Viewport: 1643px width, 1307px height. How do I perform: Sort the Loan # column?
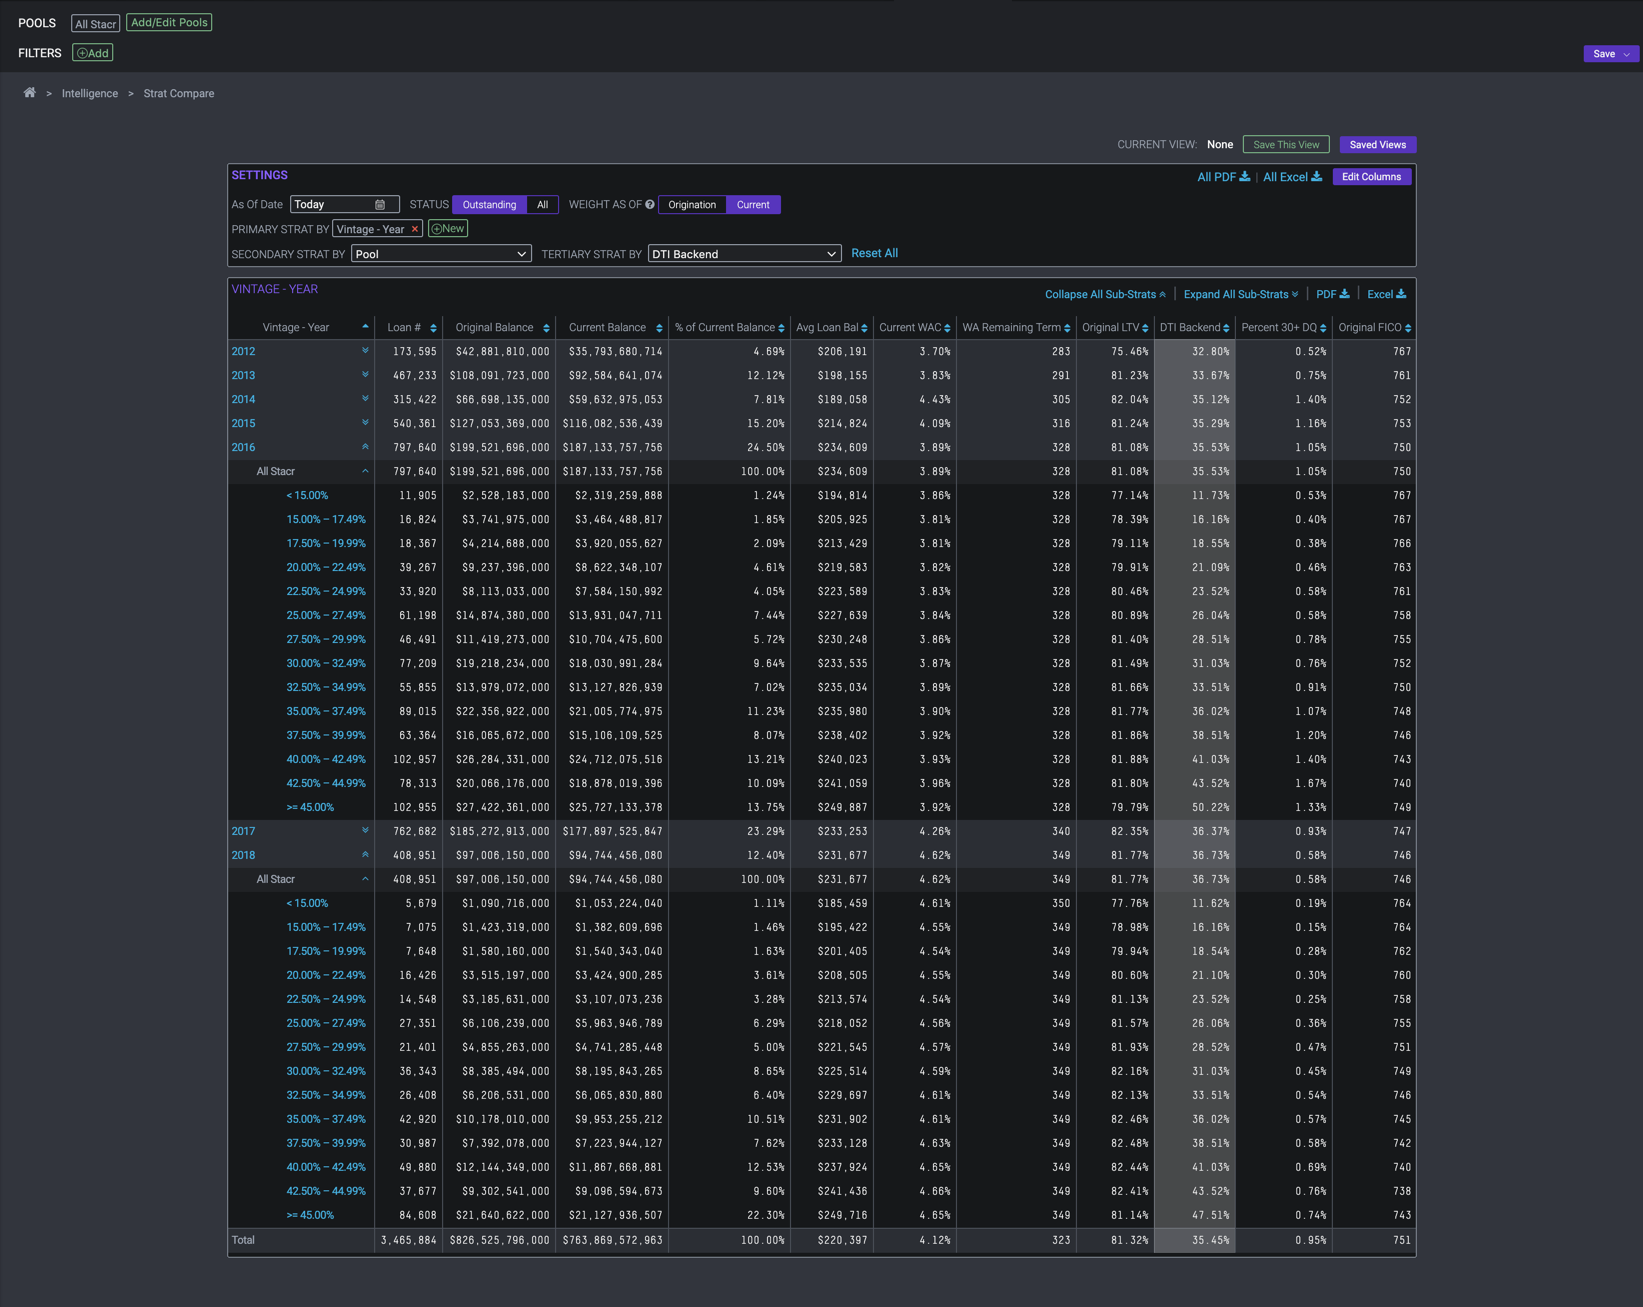tap(433, 328)
